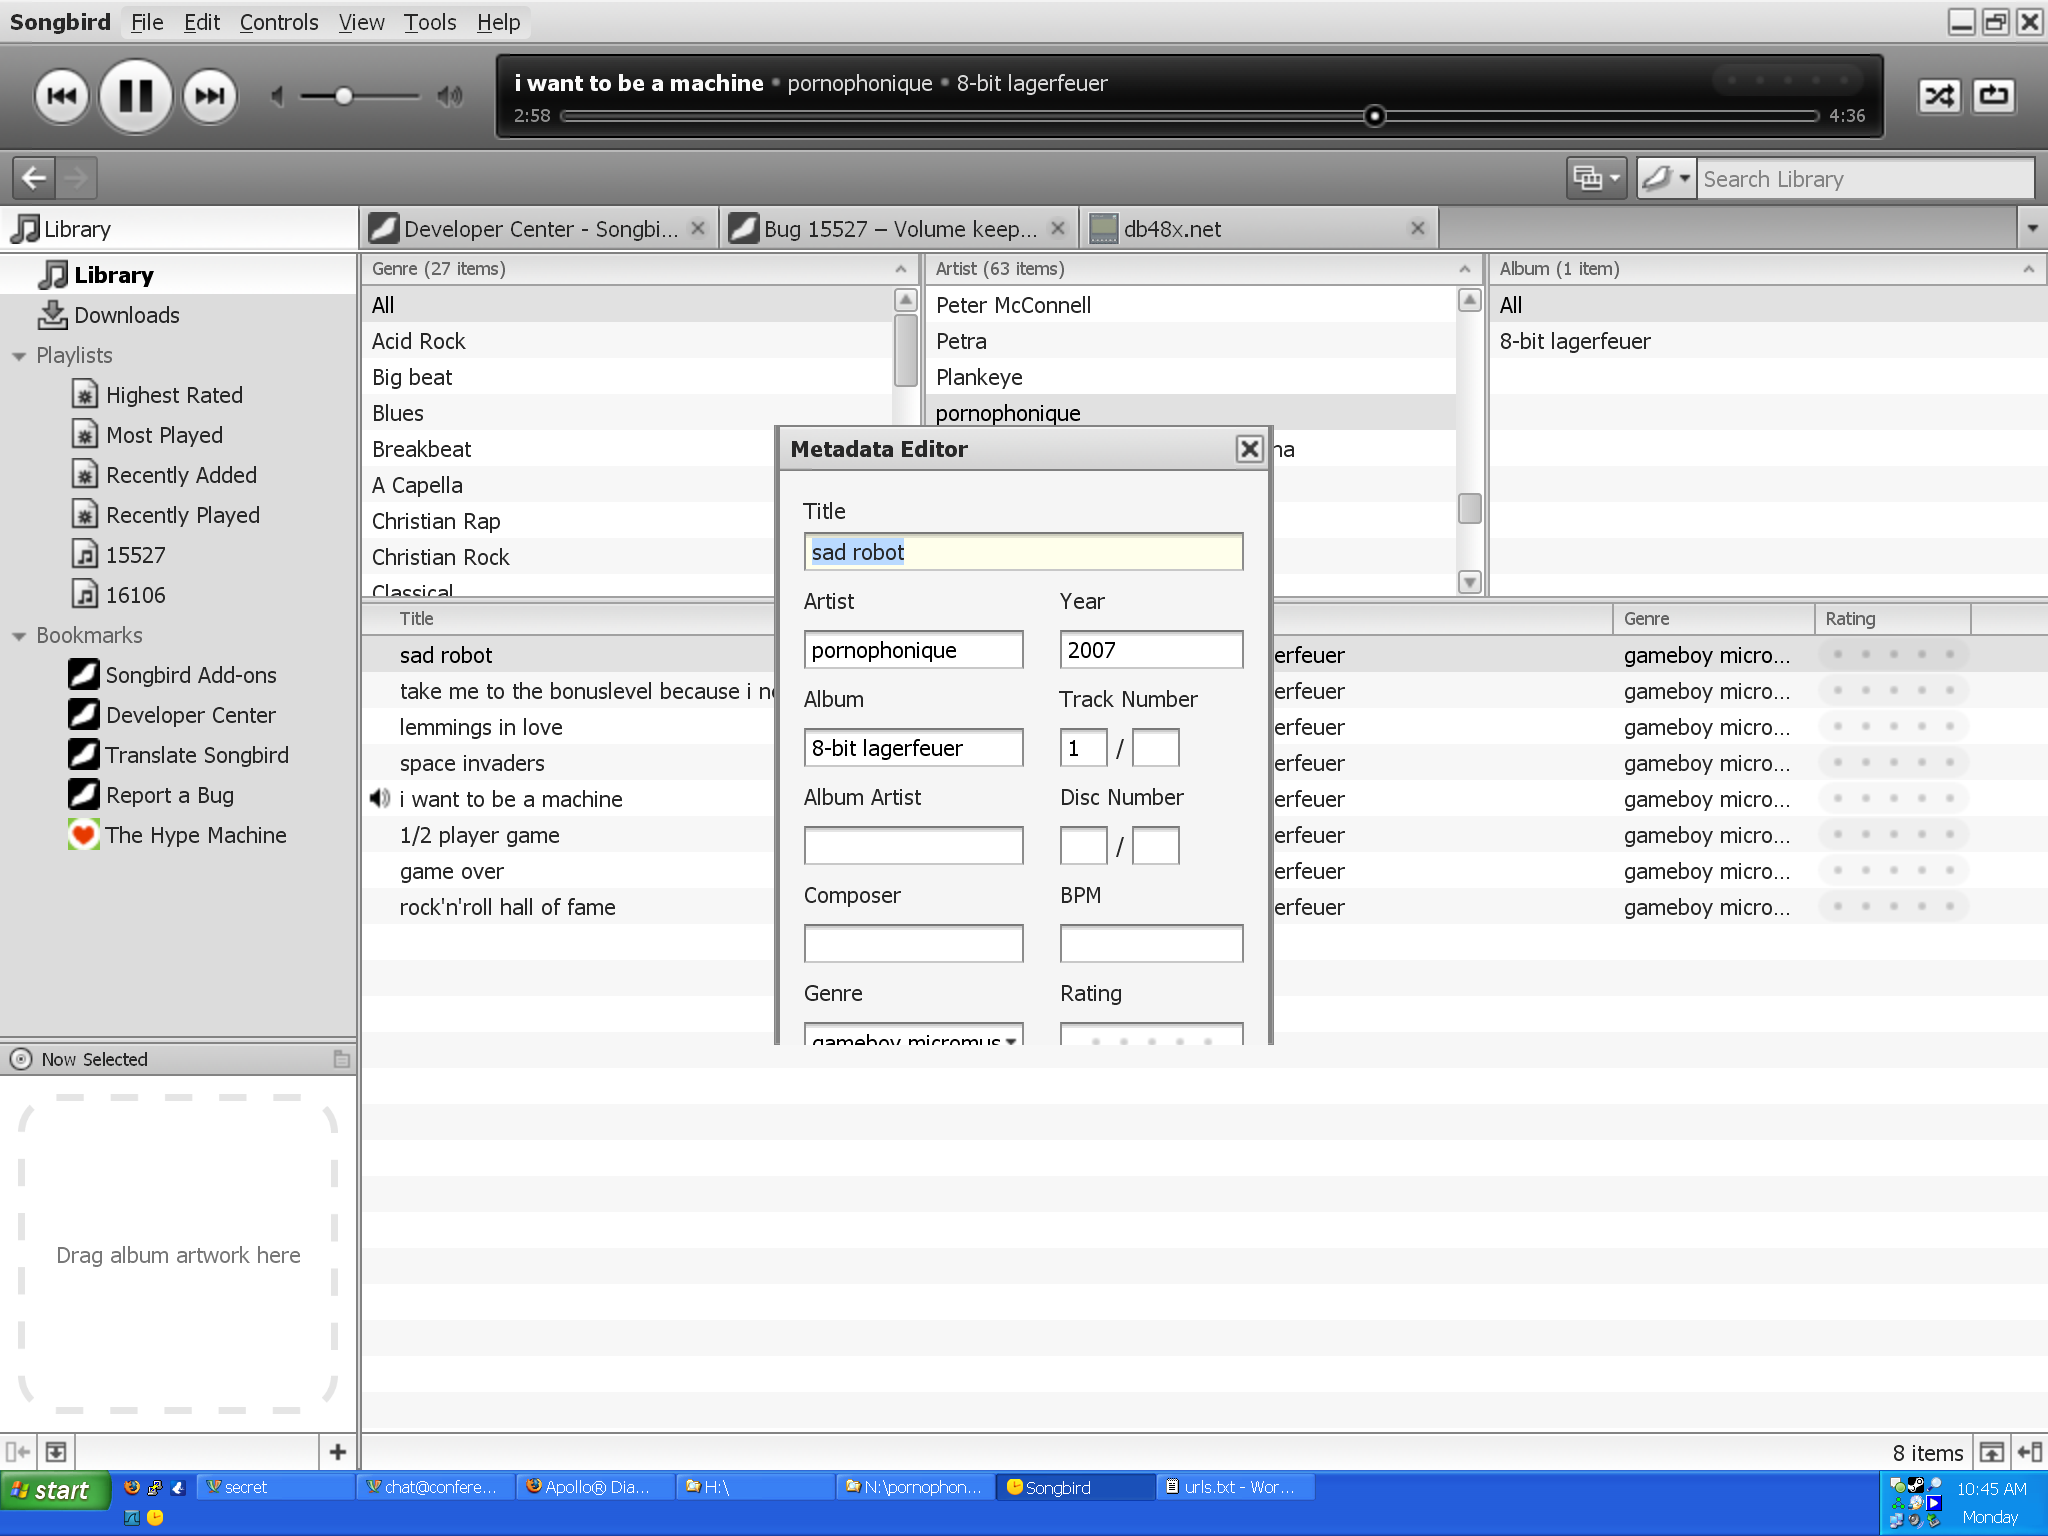
Task: Open the Windows Start menu
Action: (x=54, y=1490)
